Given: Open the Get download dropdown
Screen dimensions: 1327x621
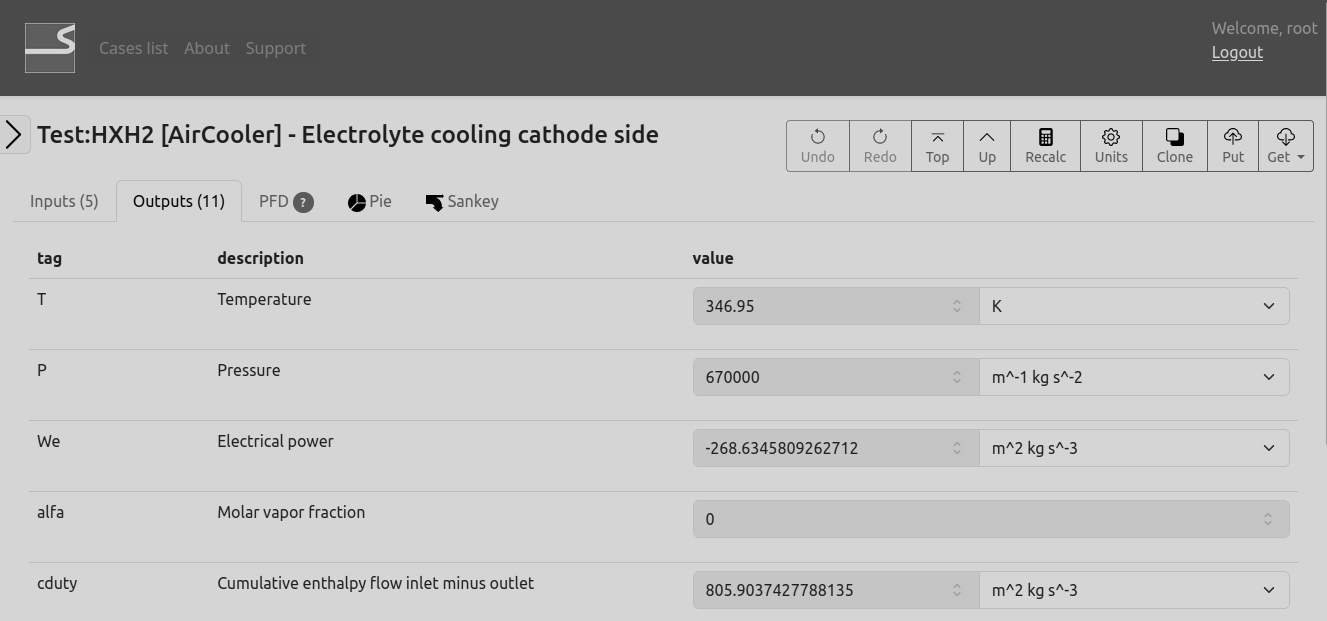Looking at the screenshot, I should (x=1285, y=146).
